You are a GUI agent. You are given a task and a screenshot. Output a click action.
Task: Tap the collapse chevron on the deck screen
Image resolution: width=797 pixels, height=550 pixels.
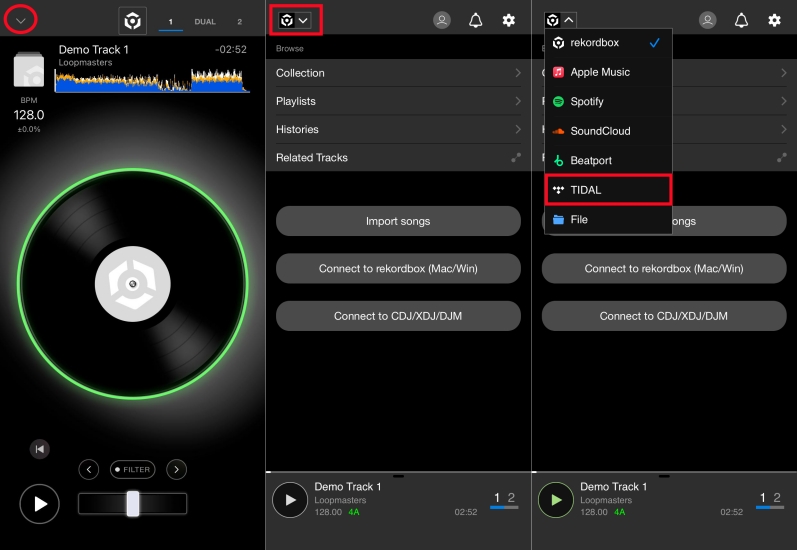20,21
